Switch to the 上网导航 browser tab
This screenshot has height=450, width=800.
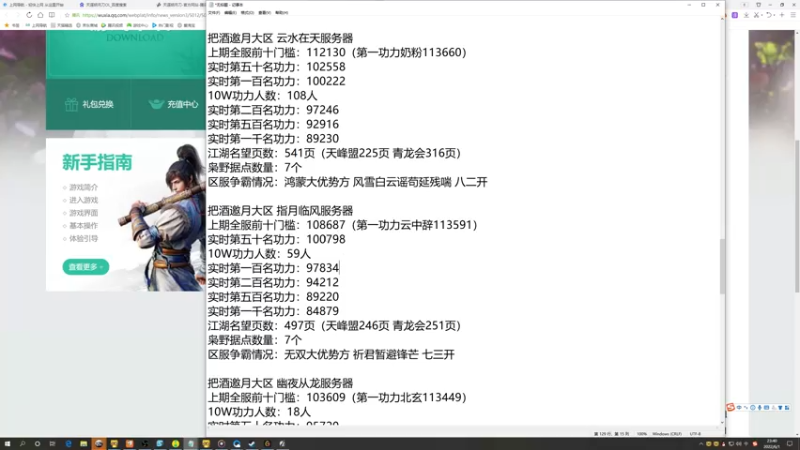[35, 5]
